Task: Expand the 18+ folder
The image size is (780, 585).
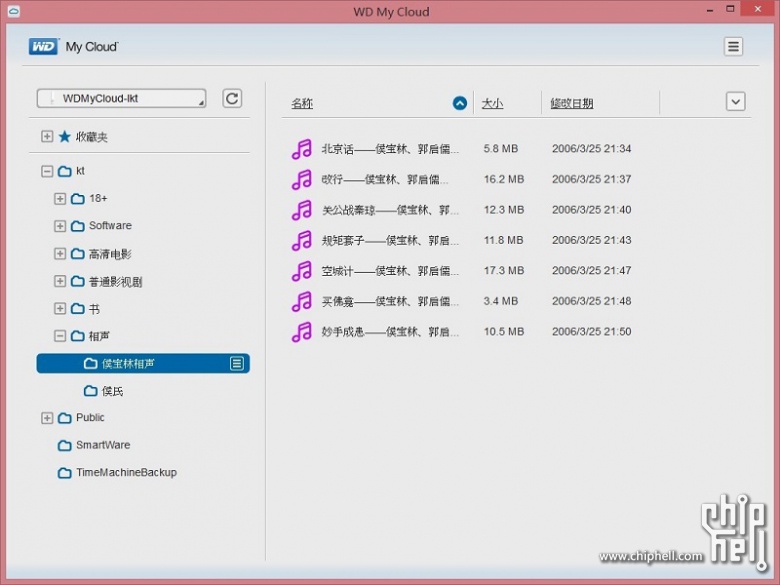Action: [60, 199]
